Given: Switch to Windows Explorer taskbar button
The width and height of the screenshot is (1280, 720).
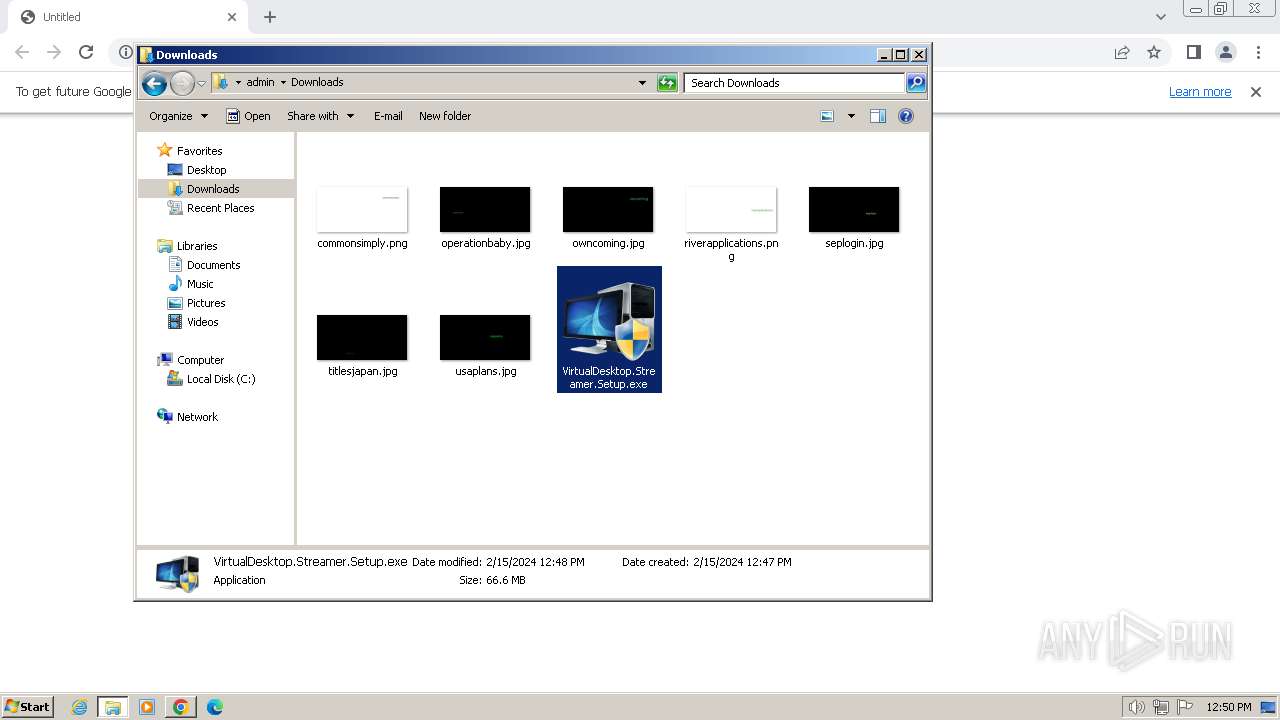Looking at the screenshot, I should (x=113, y=707).
